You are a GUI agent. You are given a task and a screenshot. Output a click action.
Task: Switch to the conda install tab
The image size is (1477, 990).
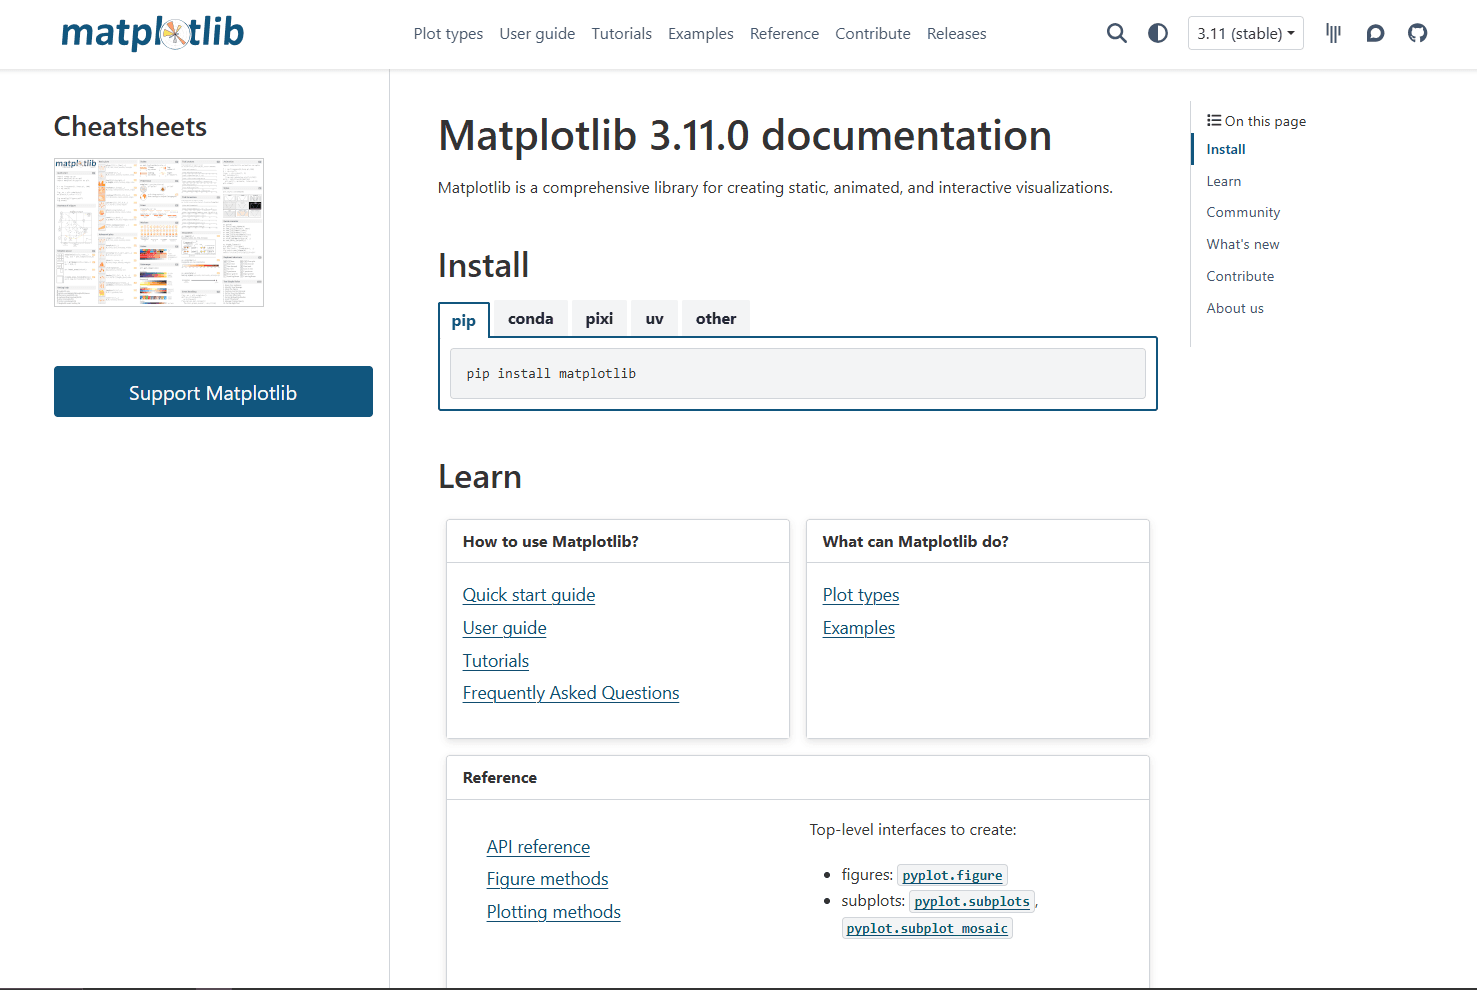click(x=530, y=318)
